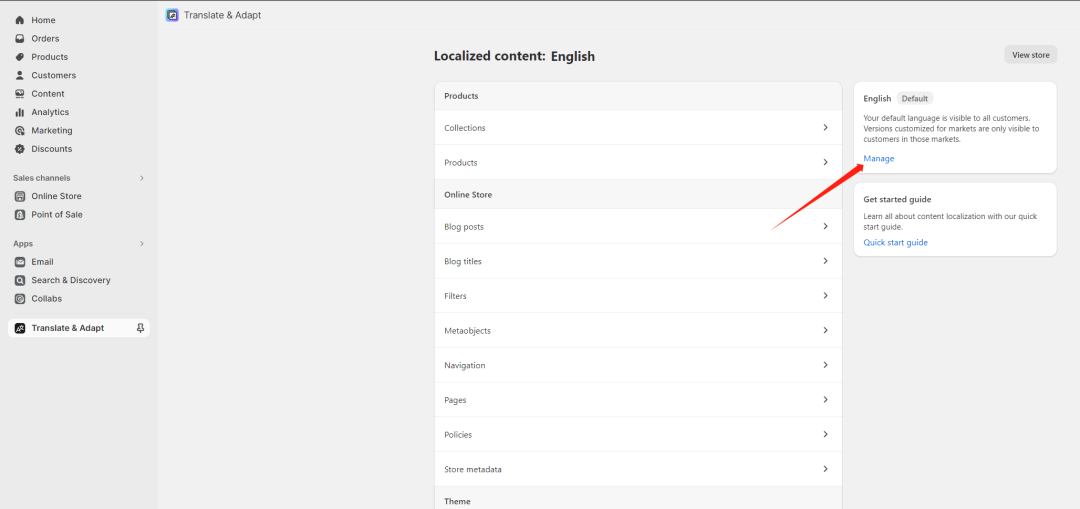Select the Blog titles list row label
The width and height of the screenshot is (1080, 509).
click(463, 261)
